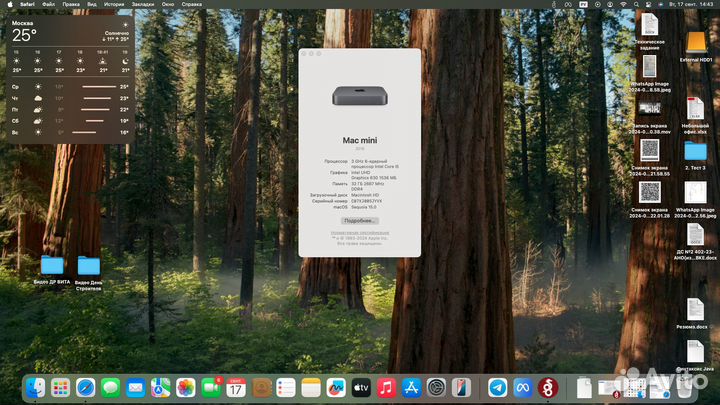Click the Ср forecast row in weather widget
720x405 pixels.
[x=70, y=86]
